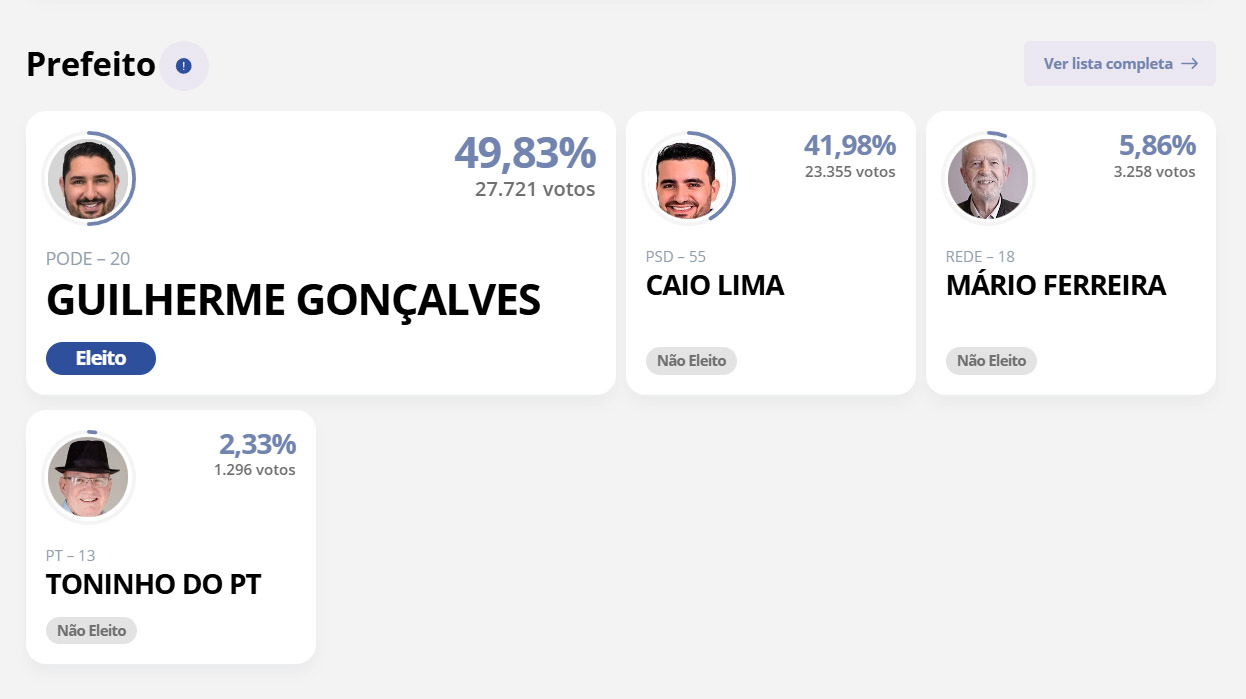
Task: Select the MÁRIO FERREIRA name
Action: [x=1056, y=286]
